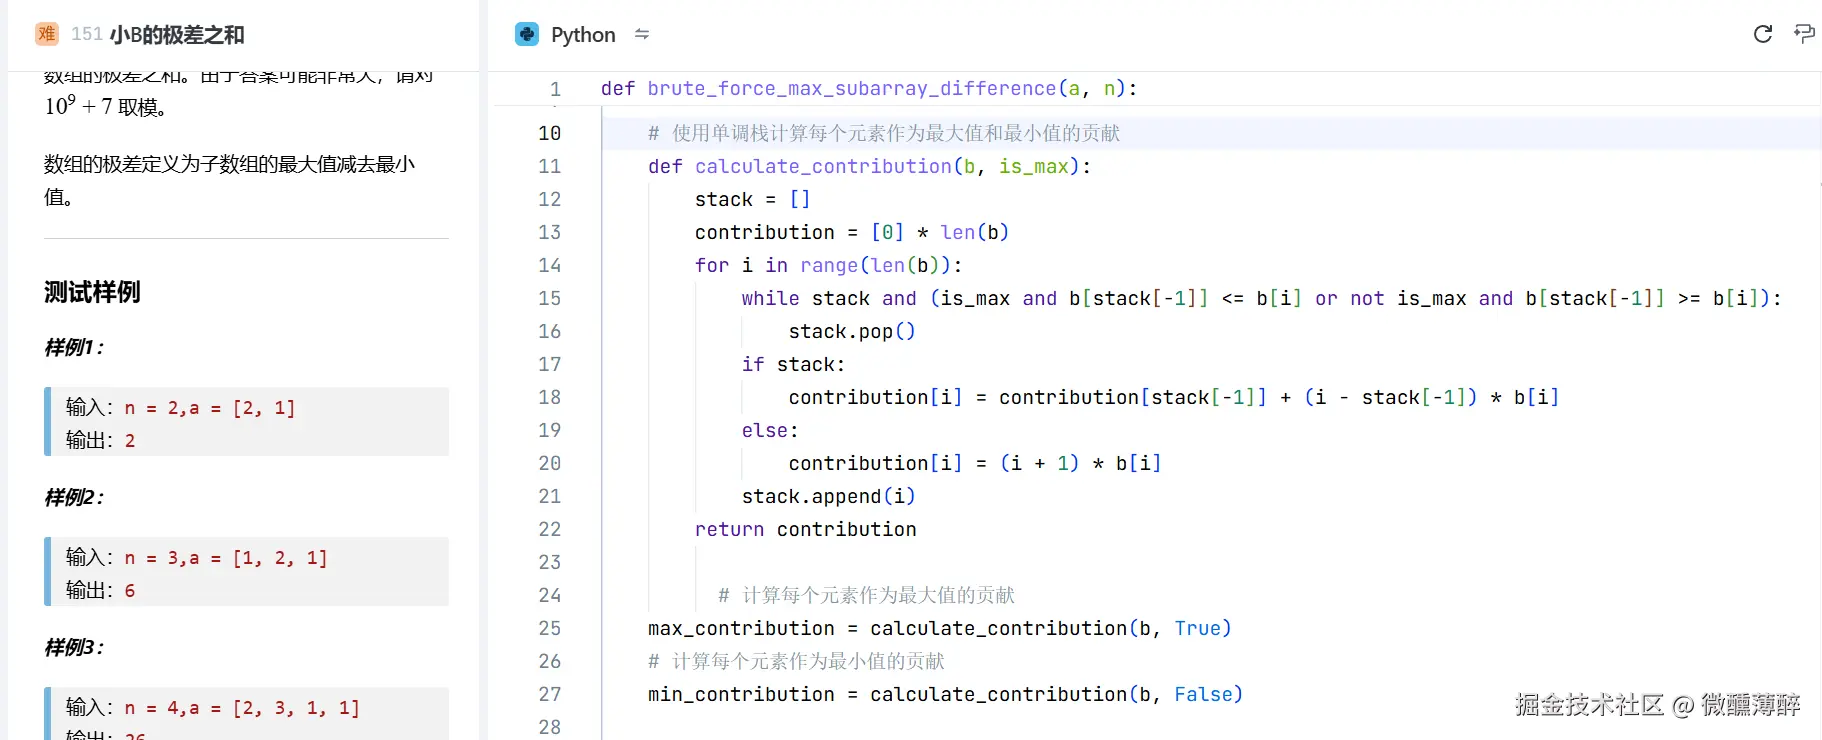Click sample input n = 3,a = [1, 2, 1]
The height and width of the screenshot is (740, 1822).
point(226,558)
